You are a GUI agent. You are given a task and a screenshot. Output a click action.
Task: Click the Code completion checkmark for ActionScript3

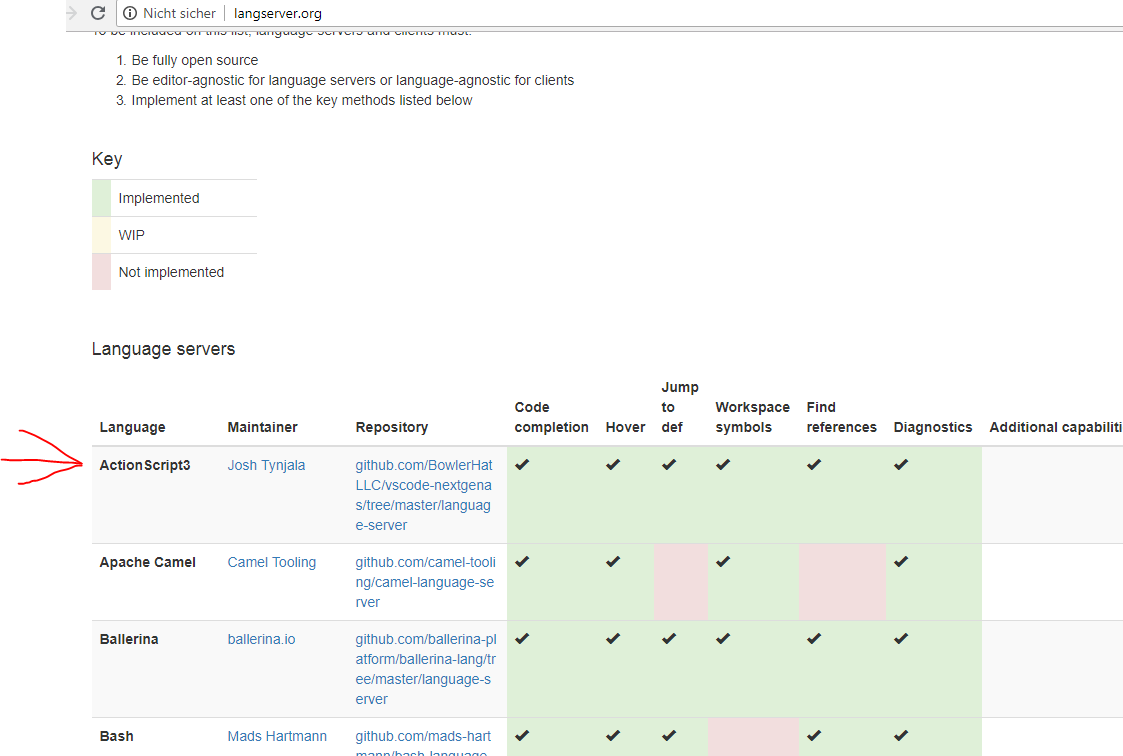point(522,464)
